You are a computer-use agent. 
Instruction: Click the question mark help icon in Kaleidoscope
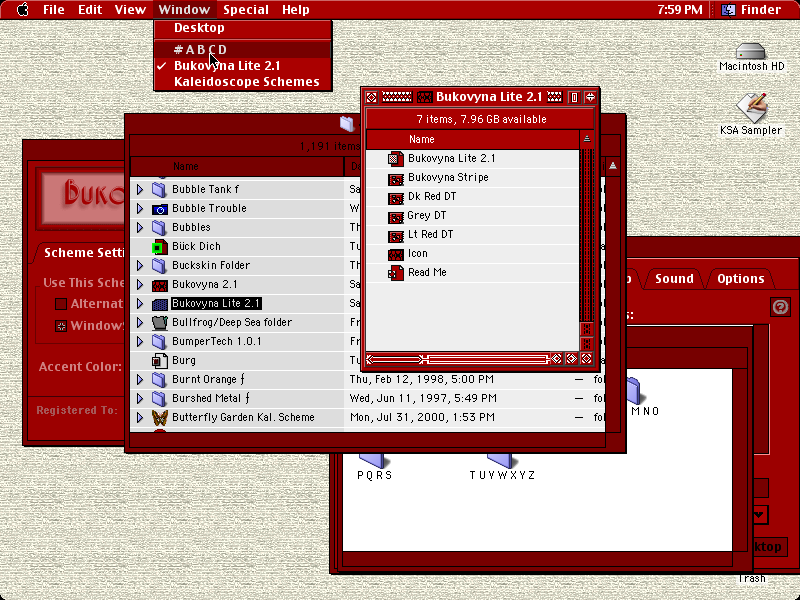[780, 307]
